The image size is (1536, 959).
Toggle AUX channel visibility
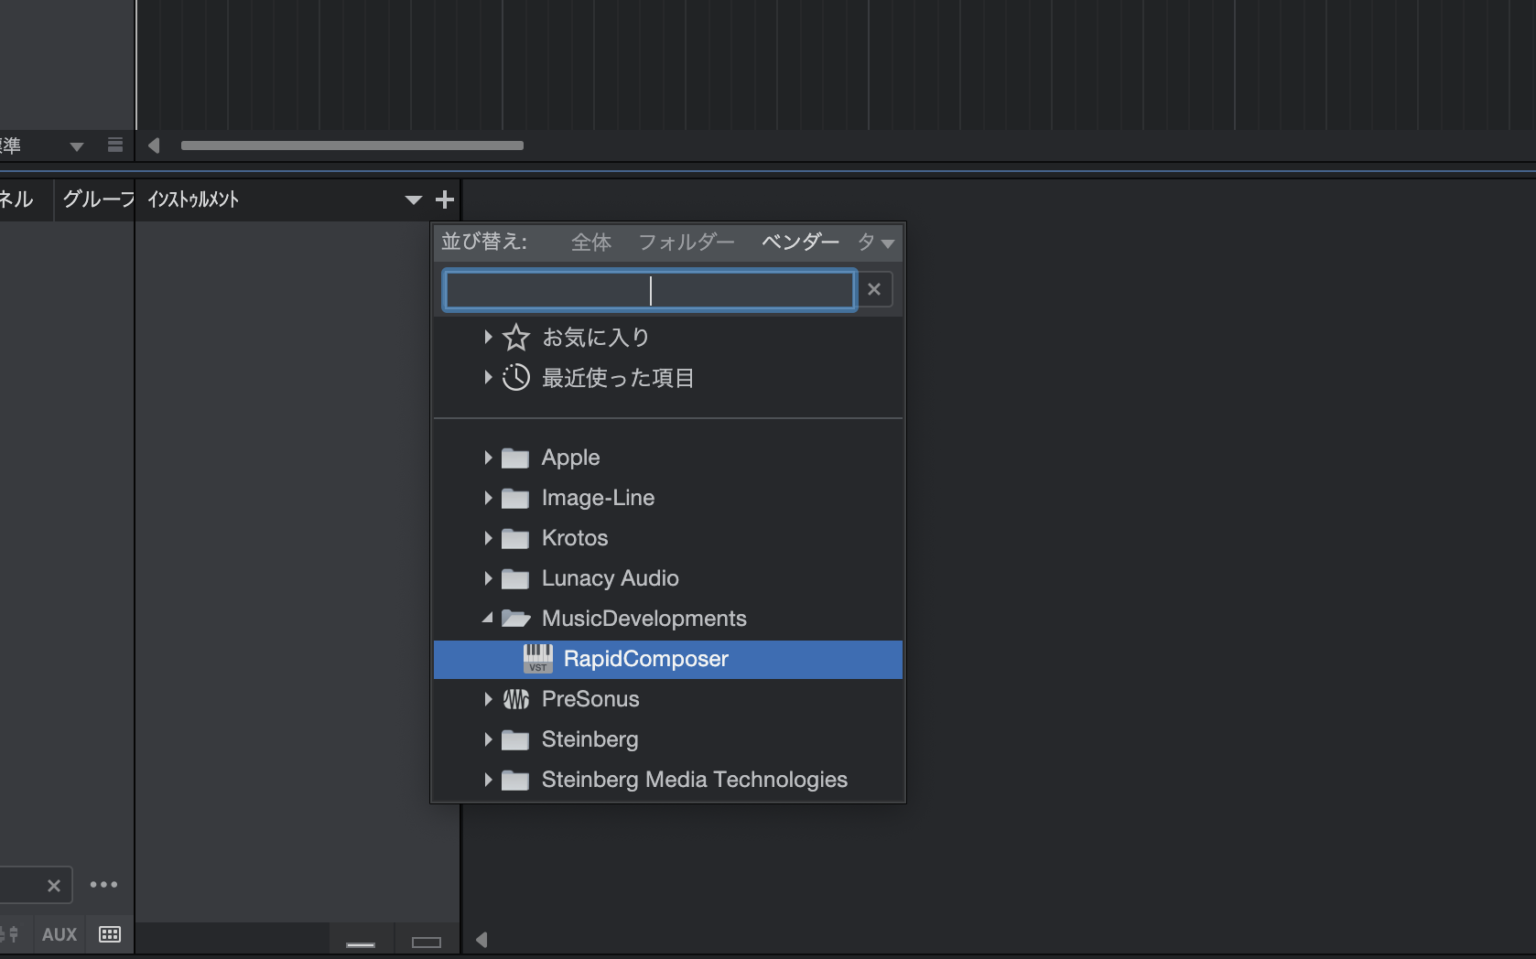tap(59, 934)
